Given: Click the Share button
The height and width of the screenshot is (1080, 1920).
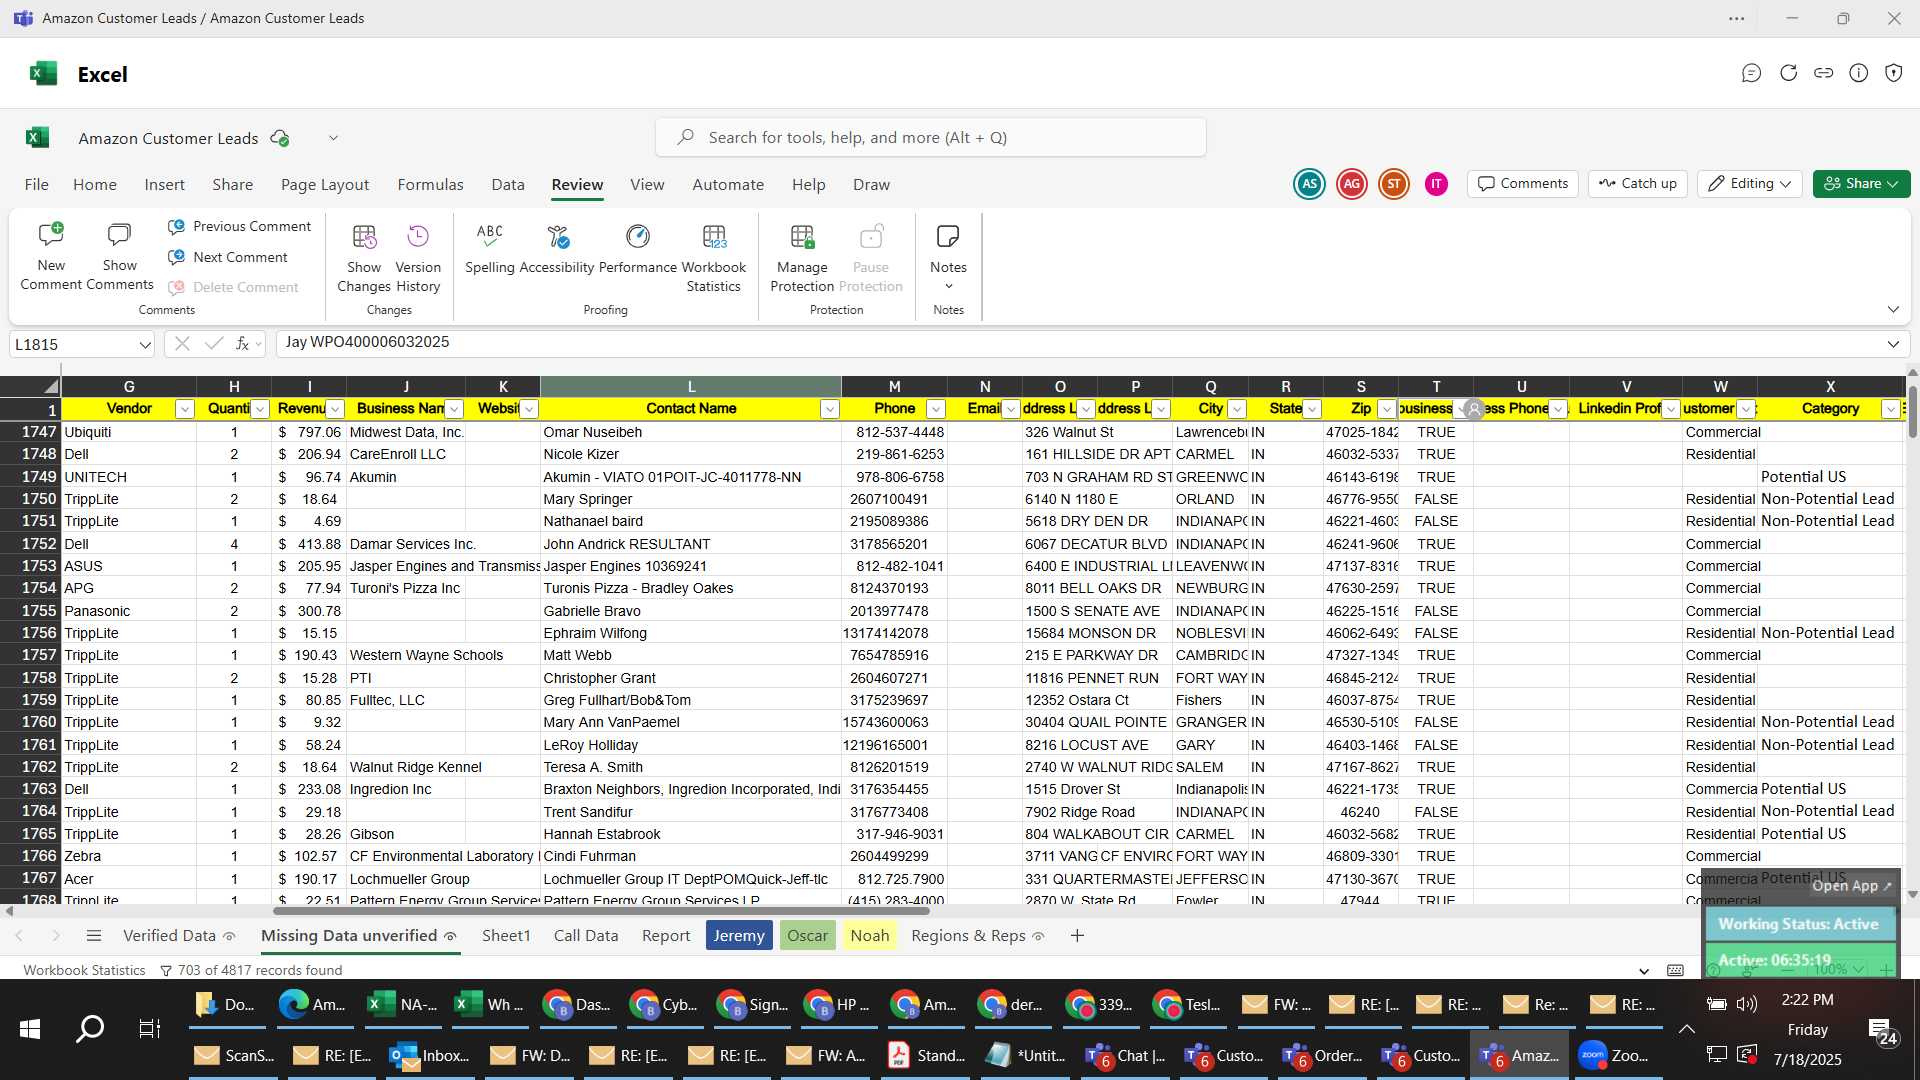Looking at the screenshot, I should click(x=1861, y=184).
